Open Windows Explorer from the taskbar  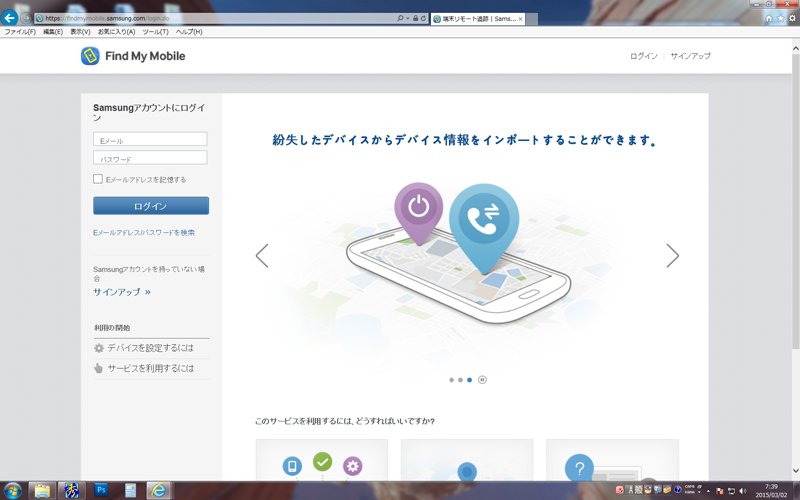(x=42, y=490)
